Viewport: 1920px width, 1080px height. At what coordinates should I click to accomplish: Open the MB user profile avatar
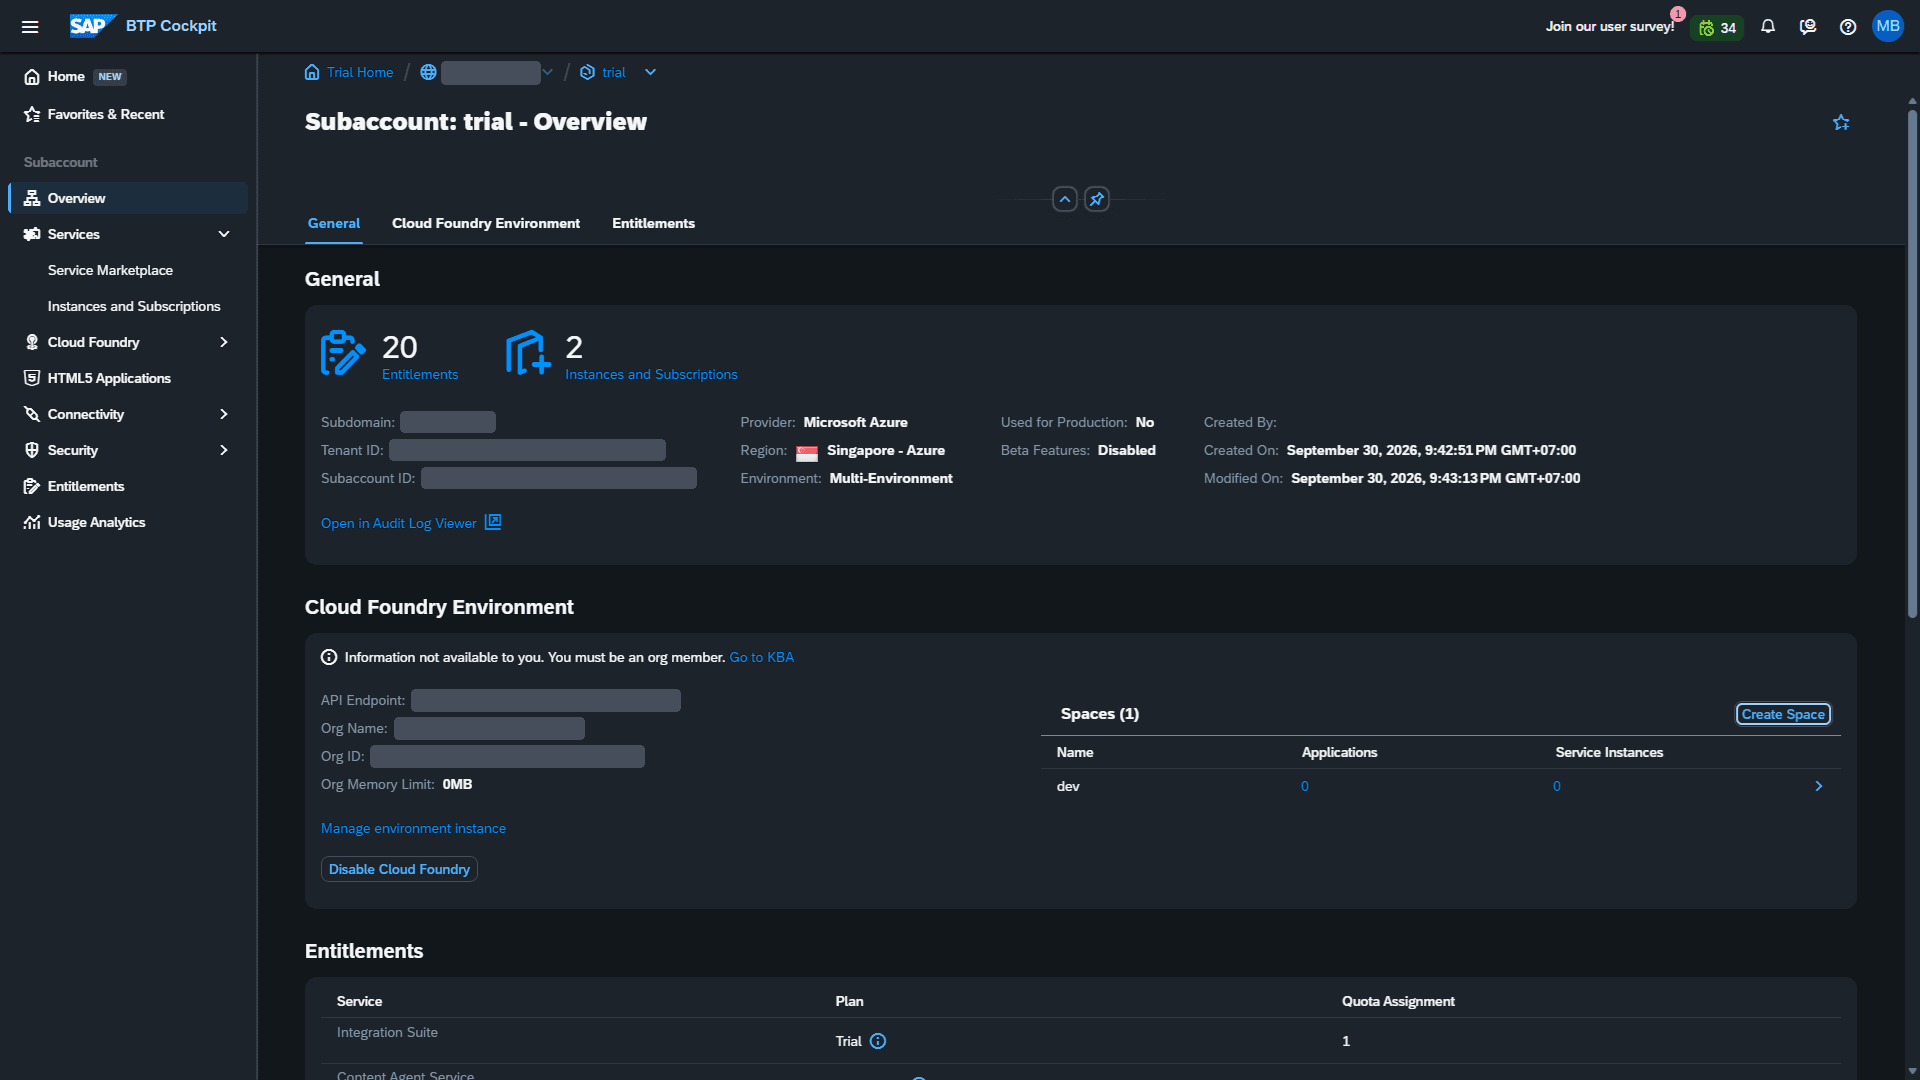click(x=1888, y=27)
